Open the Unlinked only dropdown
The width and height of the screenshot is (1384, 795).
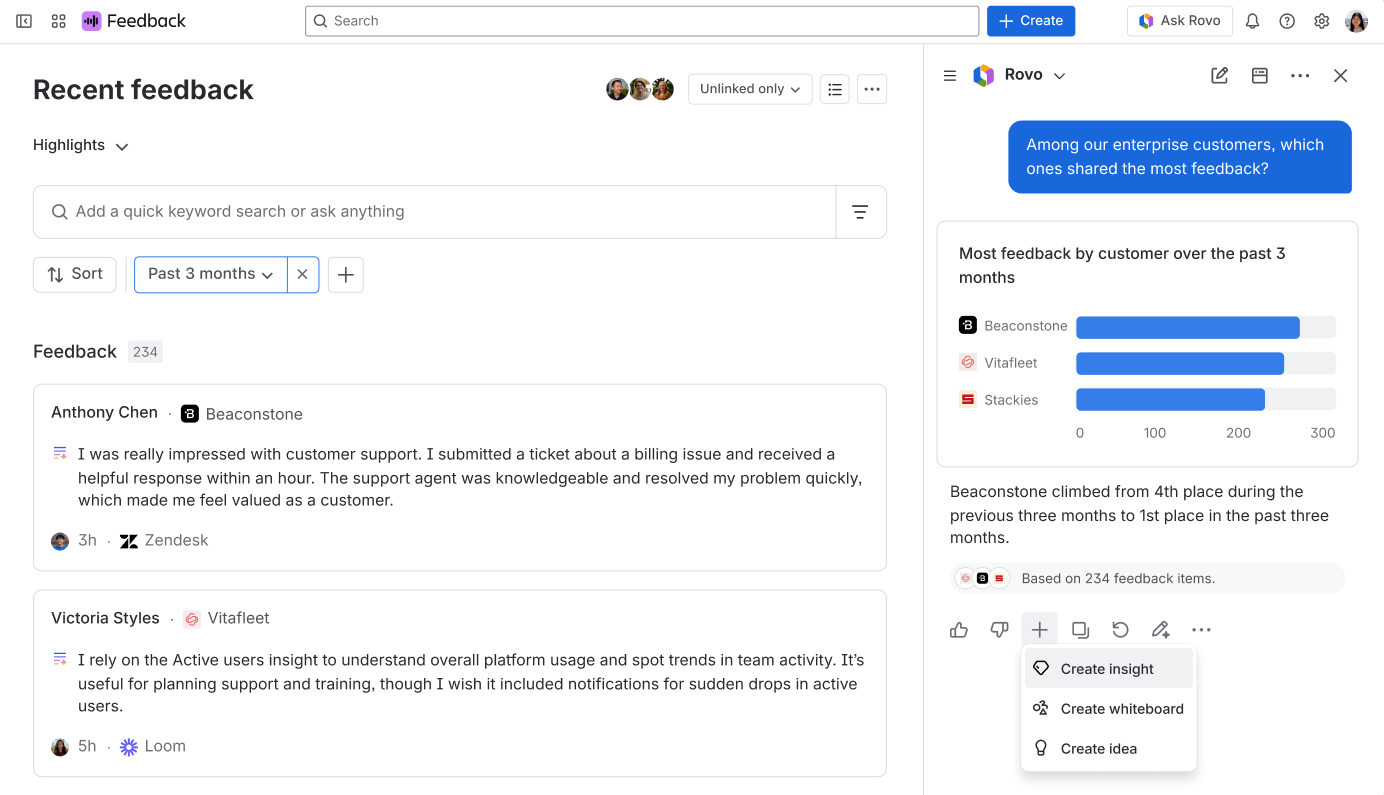[750, 89]
